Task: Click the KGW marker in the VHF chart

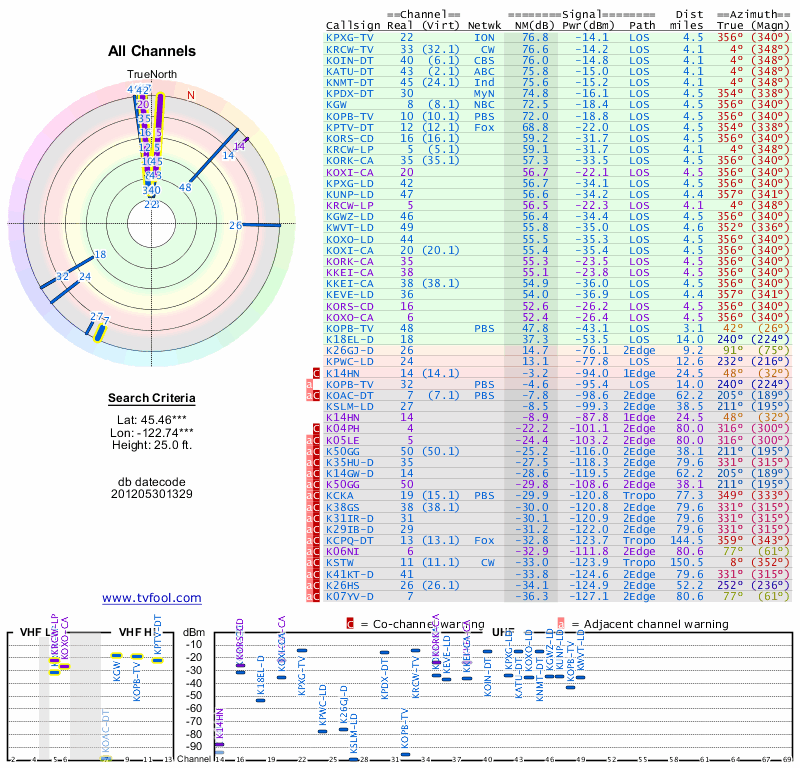Action: click(116, 656)
